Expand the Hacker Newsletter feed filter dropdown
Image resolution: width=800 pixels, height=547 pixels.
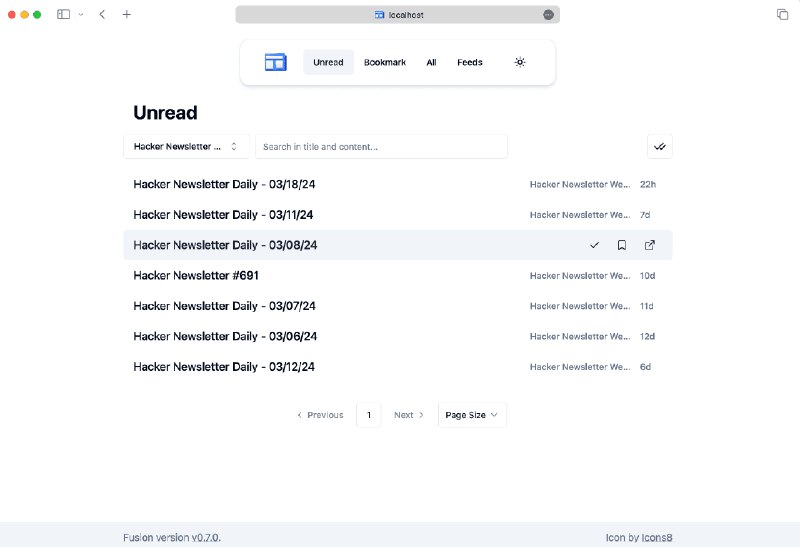coord(186,147)
